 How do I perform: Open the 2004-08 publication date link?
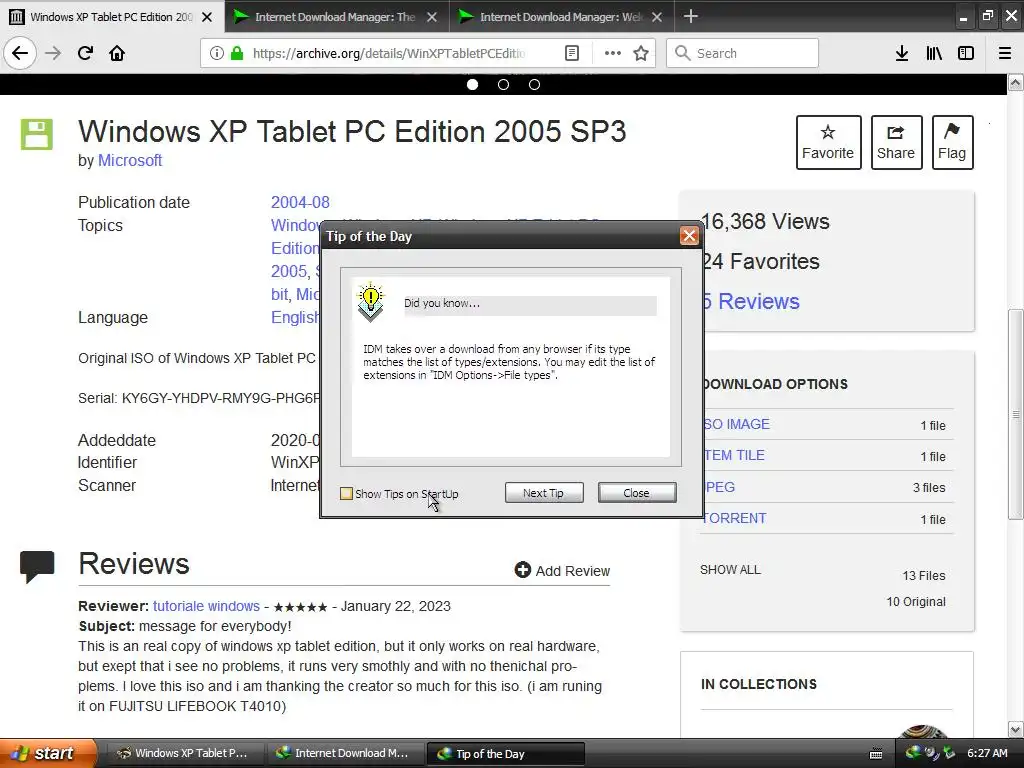(300, 202)
